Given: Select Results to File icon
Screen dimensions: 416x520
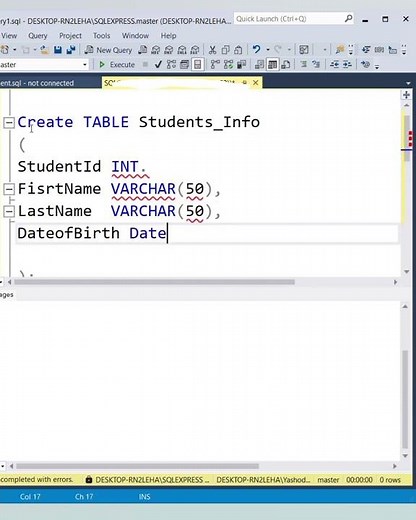Looking at the screenshot, I should [x=286, y=64].
